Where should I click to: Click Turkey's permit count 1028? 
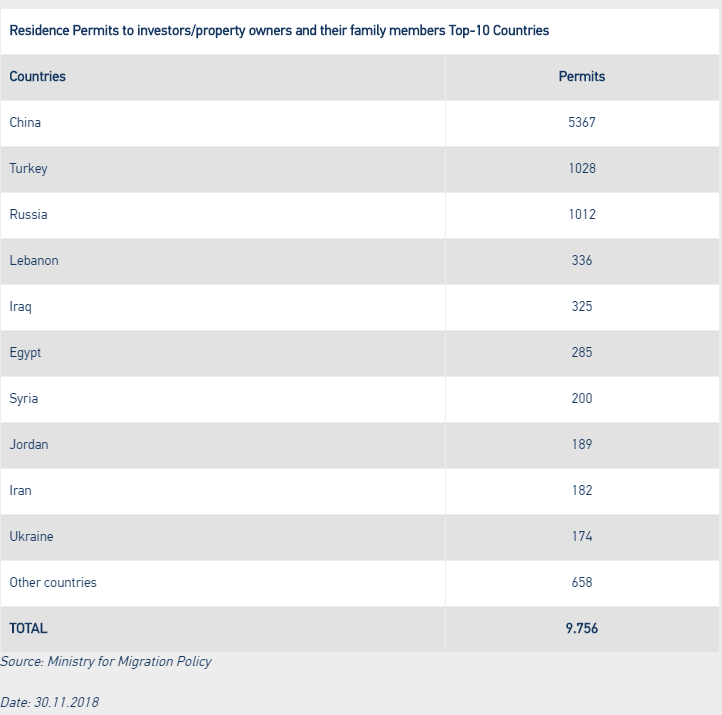pyautogui.click(x=581, y=168)
